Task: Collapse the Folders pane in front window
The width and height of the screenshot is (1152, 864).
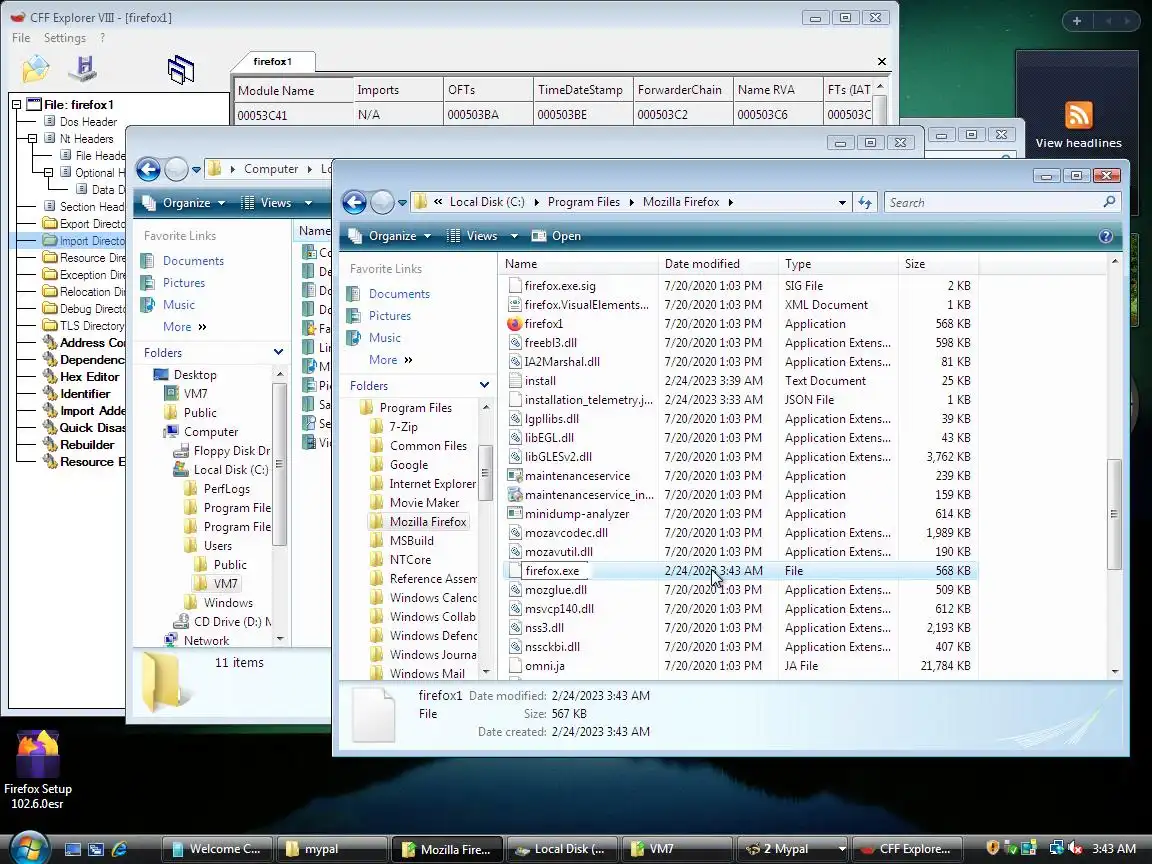Action: click(x=484, y=385)
